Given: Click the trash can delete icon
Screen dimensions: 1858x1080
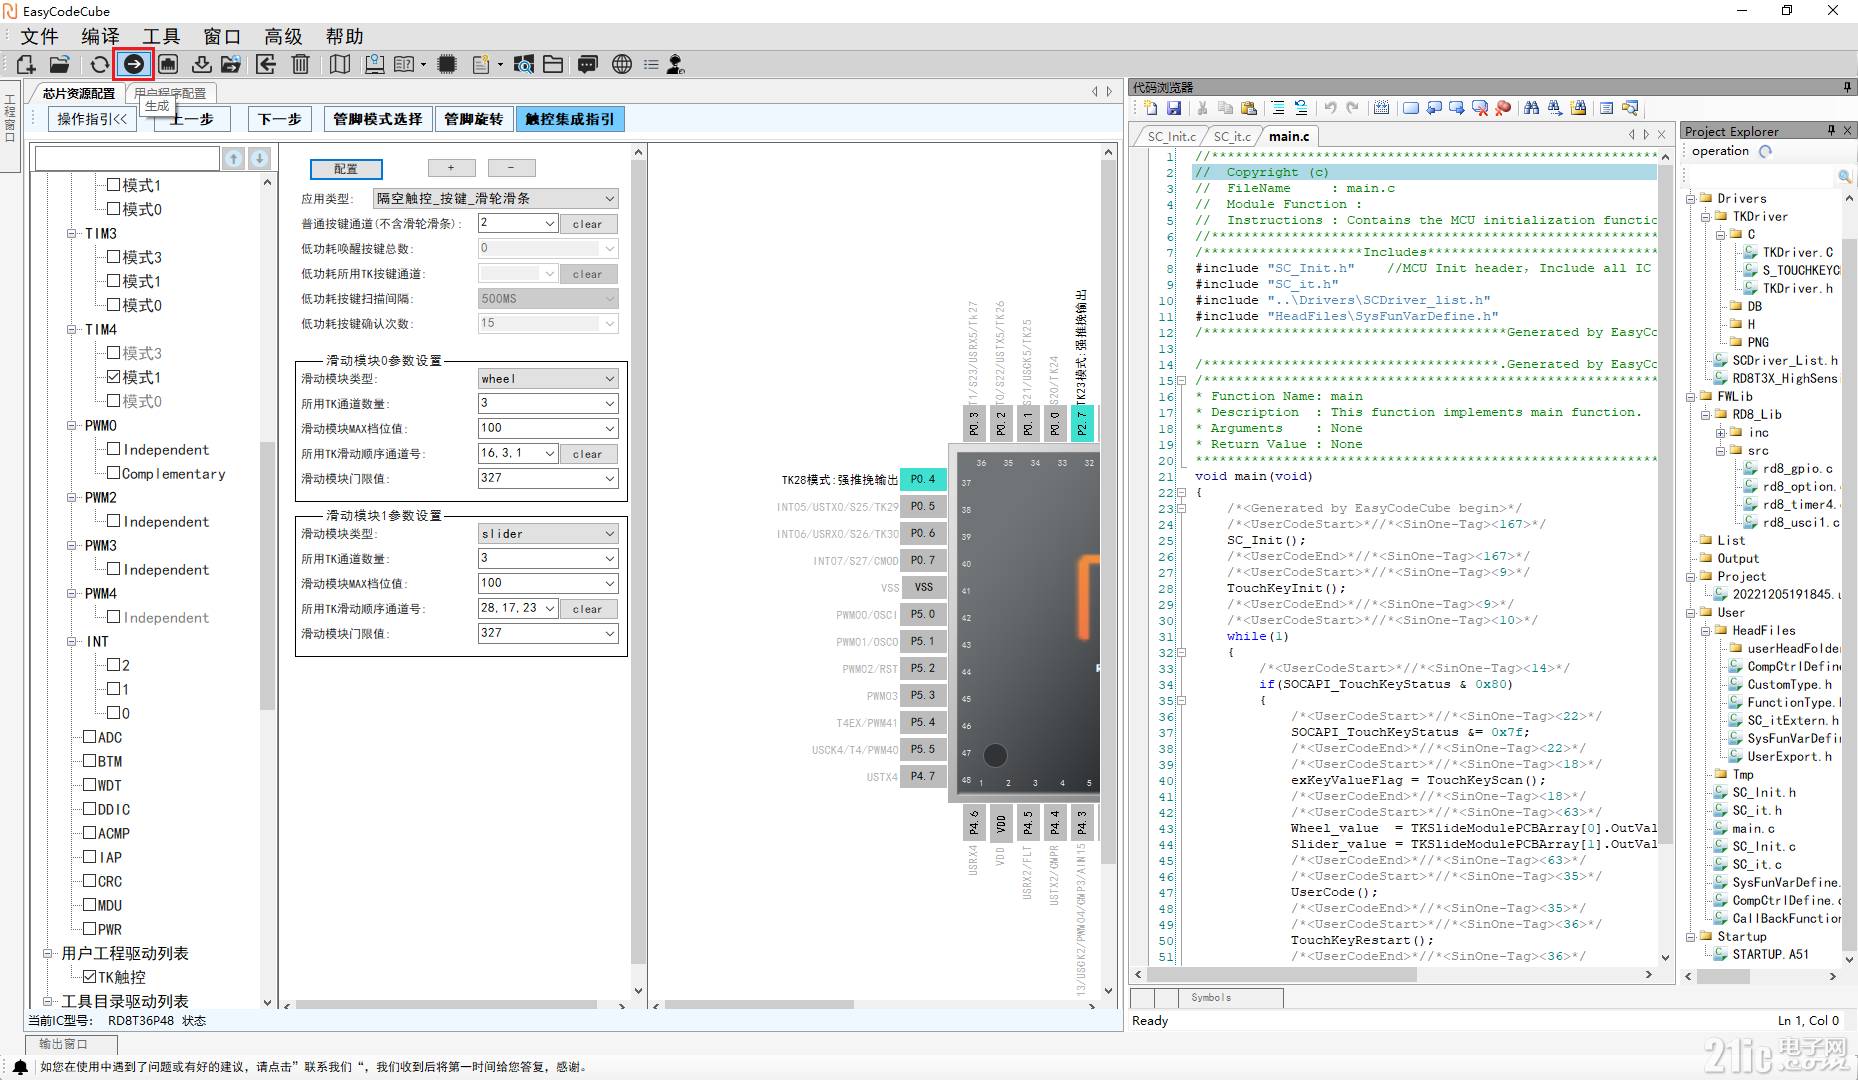Looking at the screenshot, I should pos(300,65).
